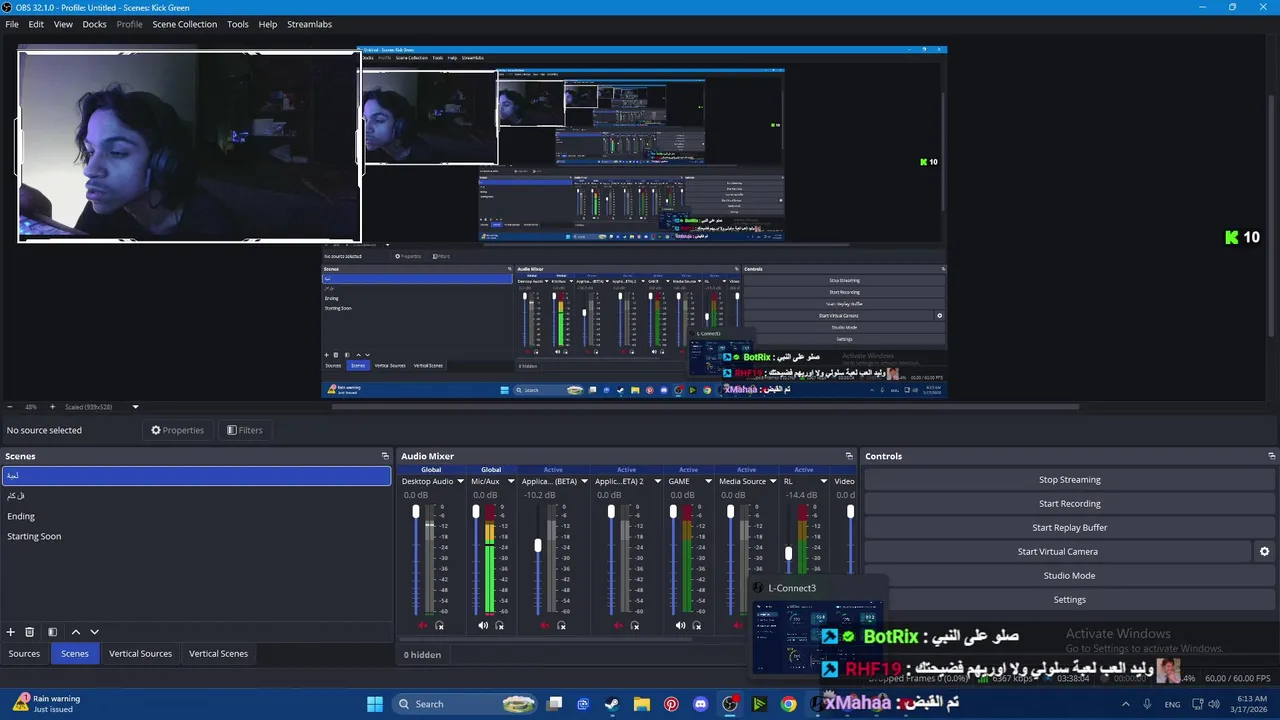The width and height of the screenshot is (1280, 720).
Task: Click Stop Streaming button
Action: pos(1069,479)
